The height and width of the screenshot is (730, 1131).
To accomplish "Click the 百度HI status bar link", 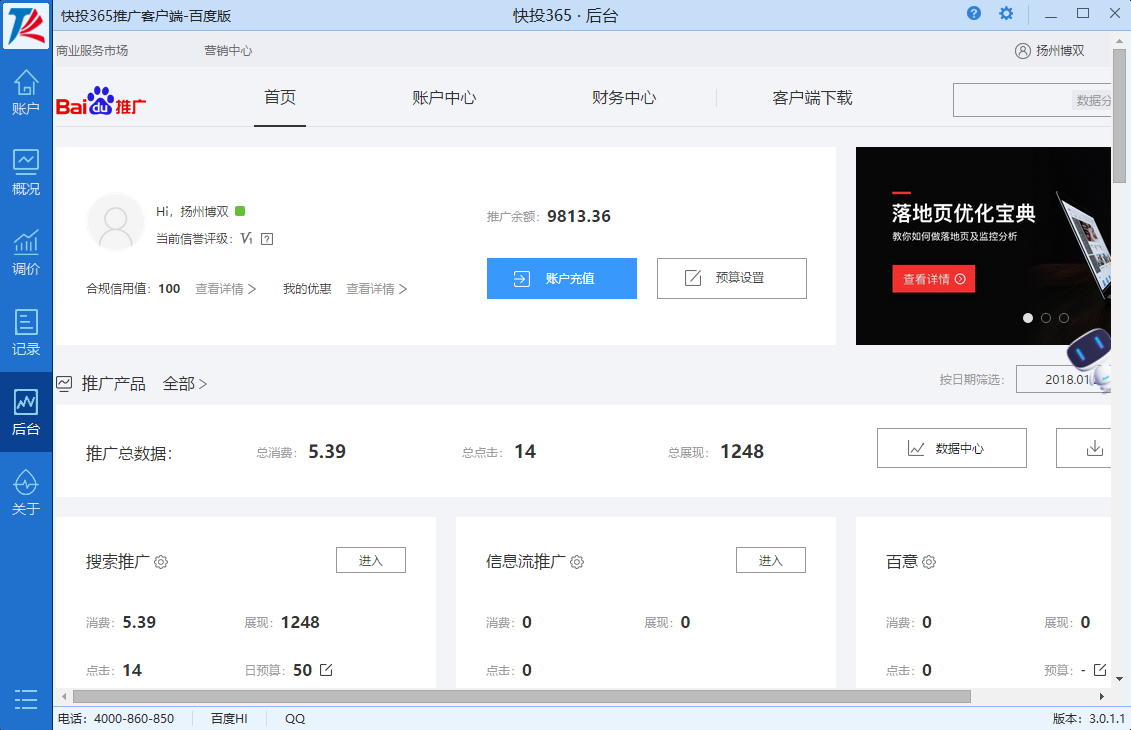I will pos(229,718).
